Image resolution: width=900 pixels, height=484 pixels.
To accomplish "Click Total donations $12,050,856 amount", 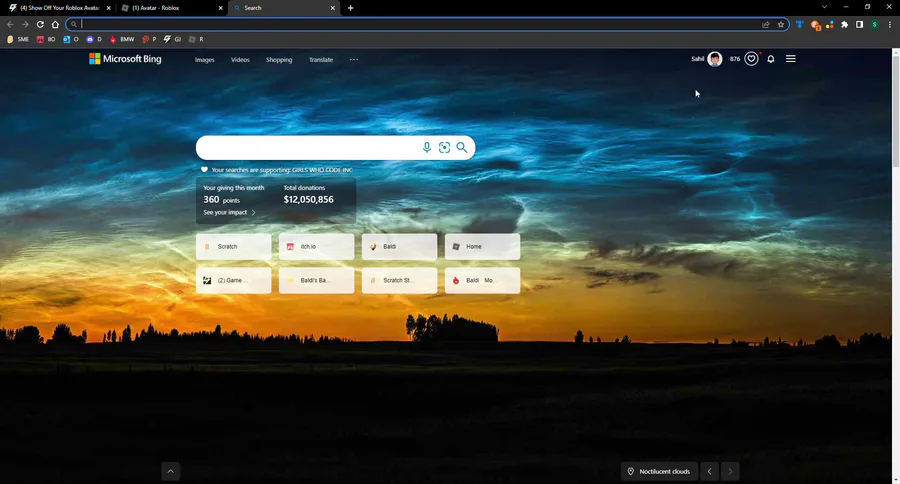I will (308, 200).
